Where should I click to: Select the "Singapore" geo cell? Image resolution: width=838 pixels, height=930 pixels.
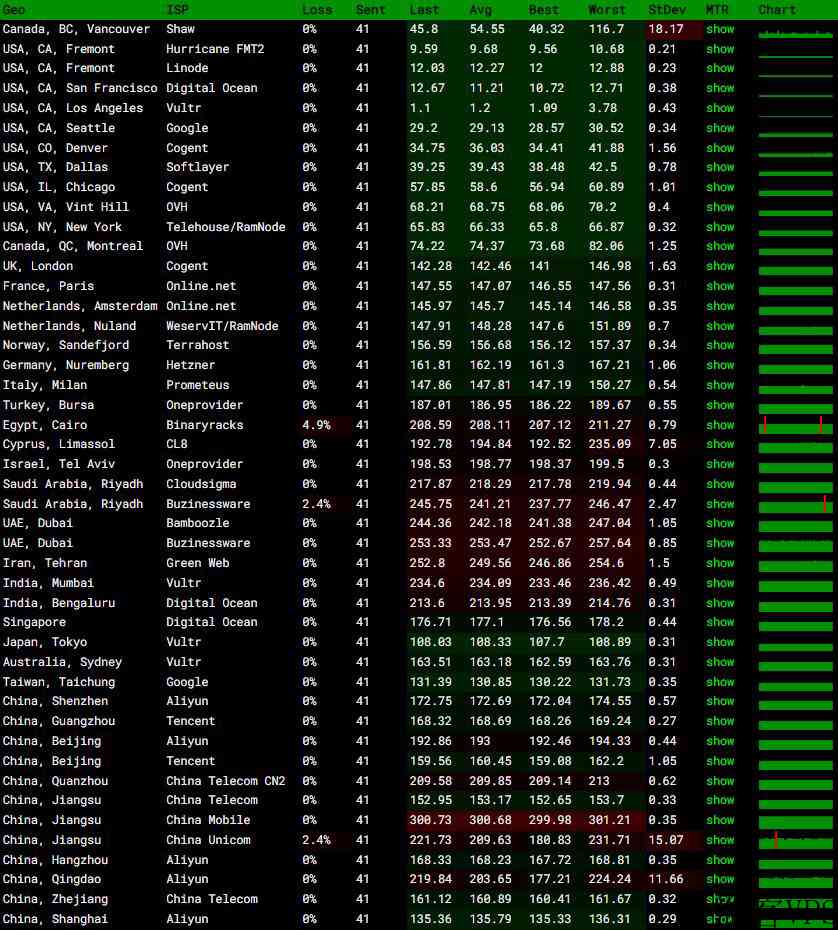(34, 622)
